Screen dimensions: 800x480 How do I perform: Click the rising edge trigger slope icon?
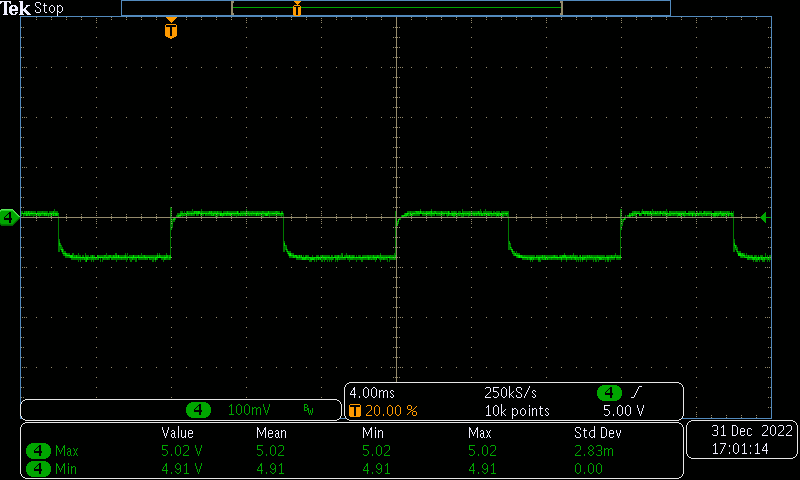[637, 393]
